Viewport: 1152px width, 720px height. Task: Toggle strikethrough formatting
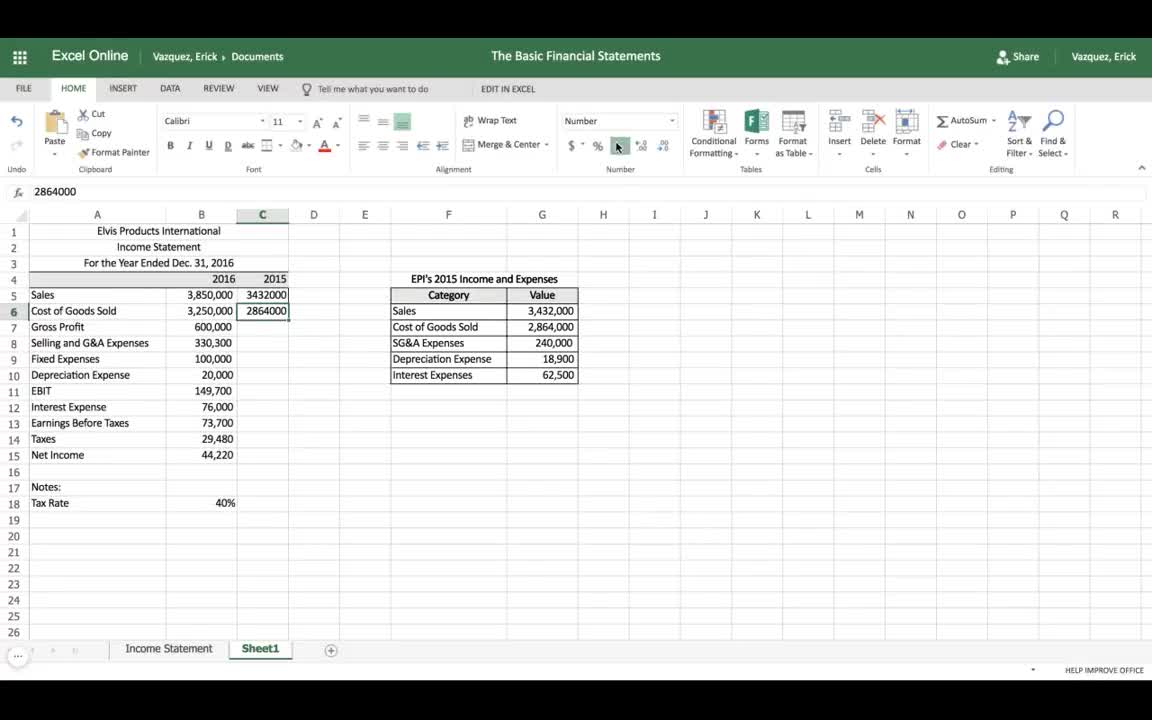[246, 146]
